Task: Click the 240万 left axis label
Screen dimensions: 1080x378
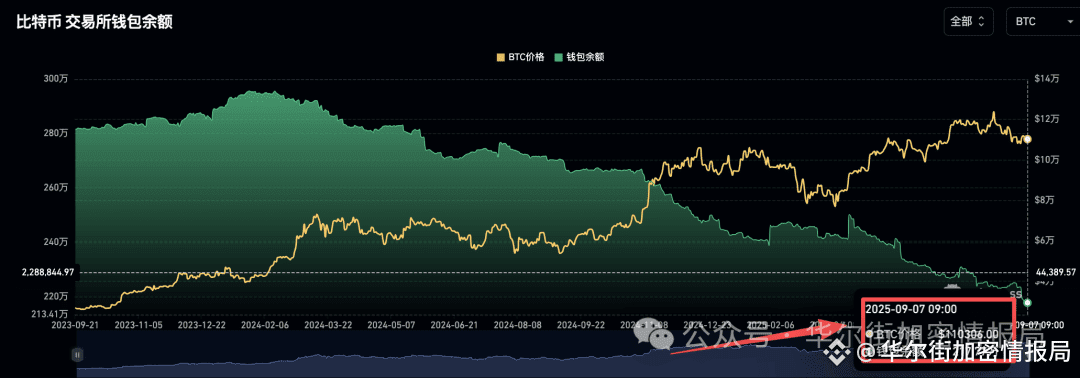Action: pos(55,242)
